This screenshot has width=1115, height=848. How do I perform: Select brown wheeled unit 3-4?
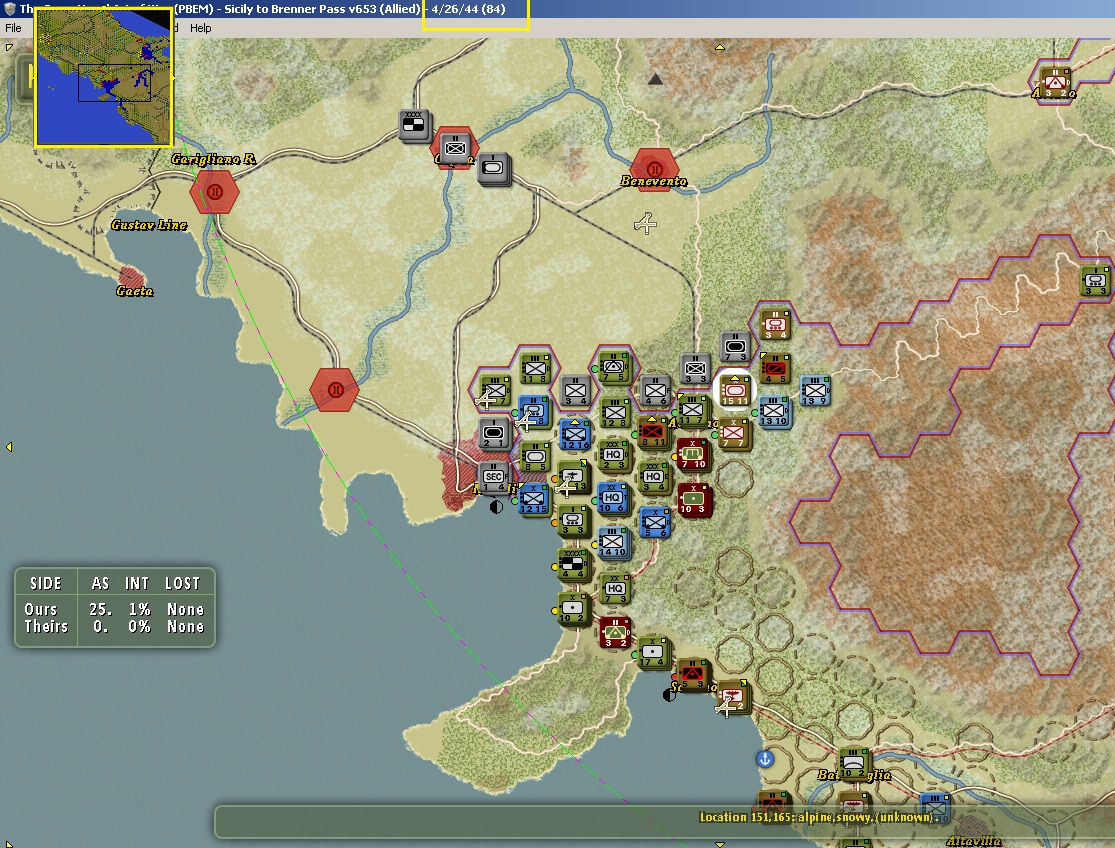[775, 324]
